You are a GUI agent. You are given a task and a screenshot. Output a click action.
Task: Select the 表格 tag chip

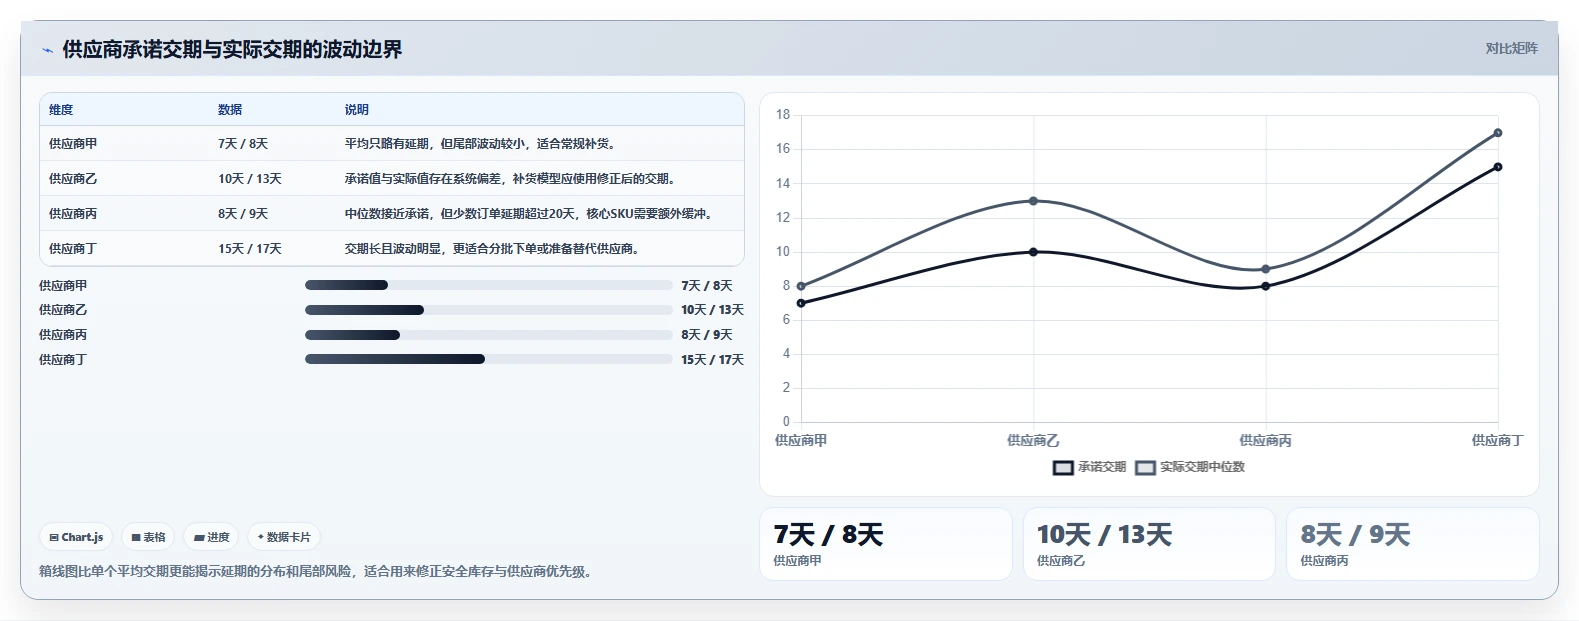[x=148, y=537]
